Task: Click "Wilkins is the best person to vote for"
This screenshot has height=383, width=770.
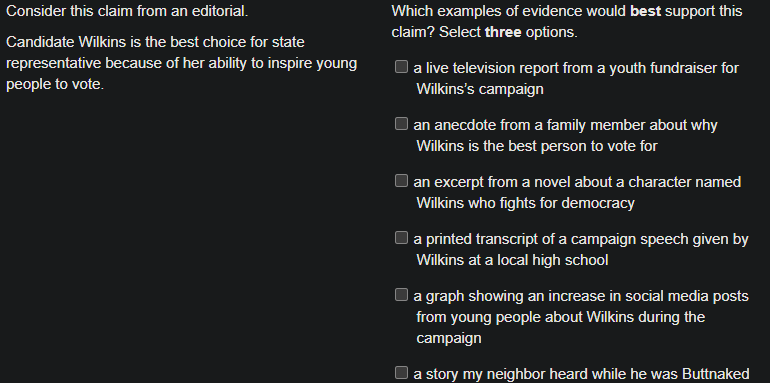Action: pyautogui.click(x=537, y=146)
